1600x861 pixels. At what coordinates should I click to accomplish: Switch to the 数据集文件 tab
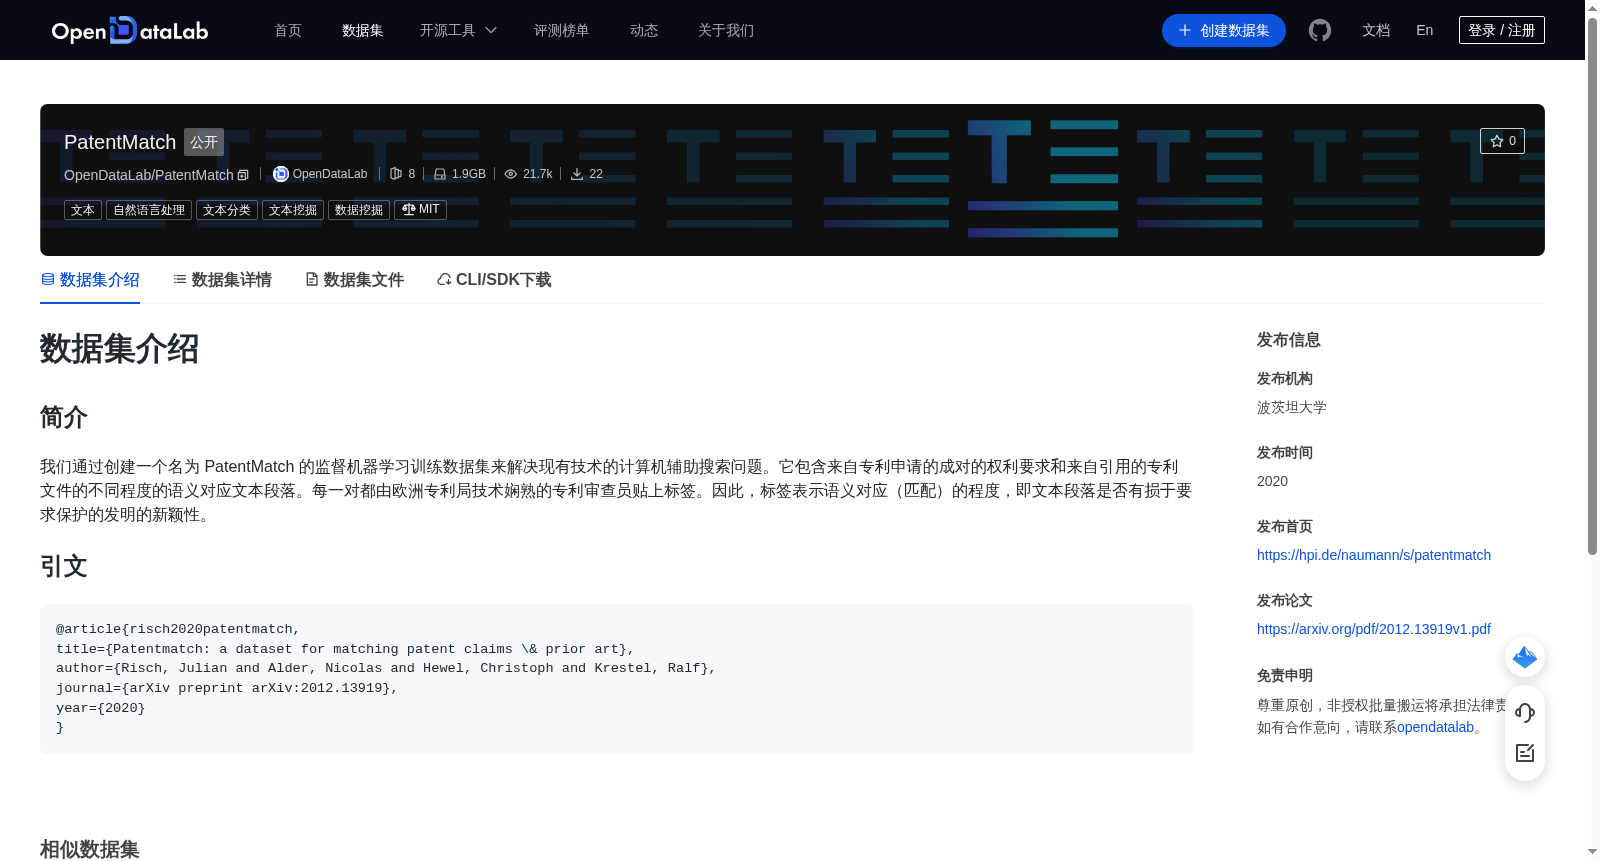tap(354, 280)
